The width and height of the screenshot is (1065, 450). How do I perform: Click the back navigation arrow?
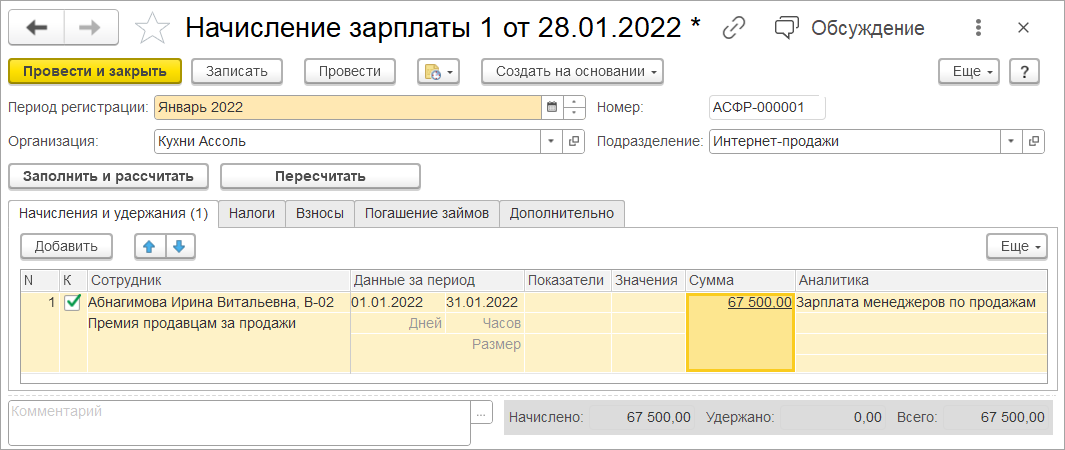37,28
